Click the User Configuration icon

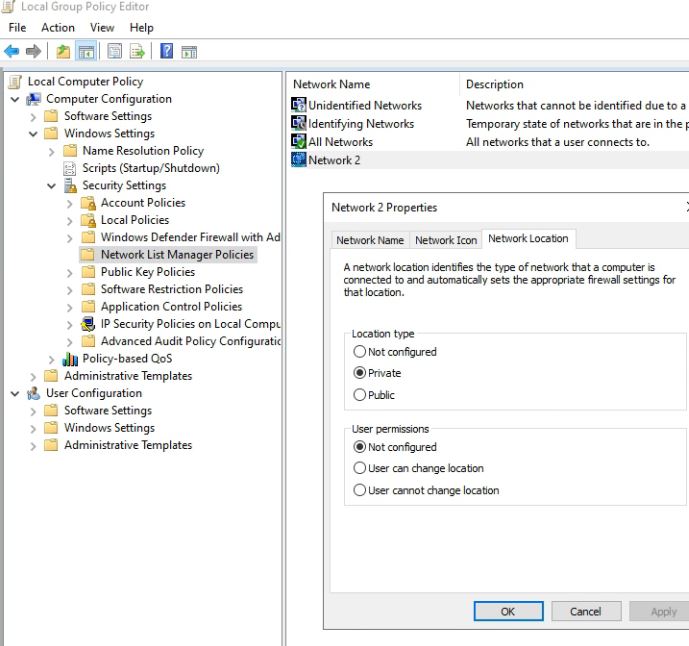[x=33, y=393]
